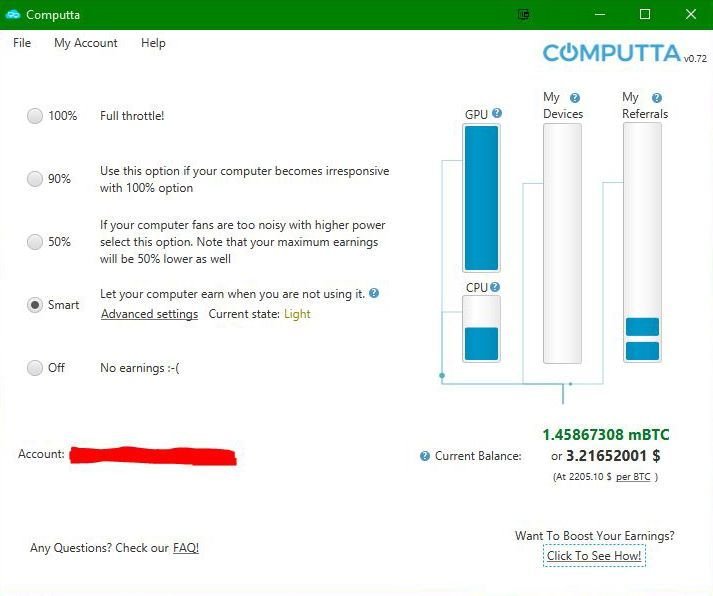Open the FAQ! link
713x596 pixels.
(x=186, y=548)
